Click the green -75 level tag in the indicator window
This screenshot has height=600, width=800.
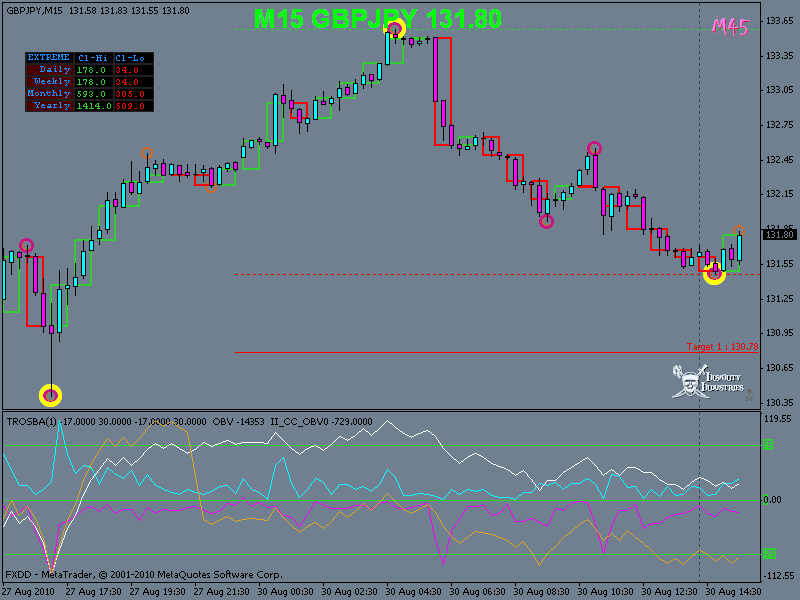[769, 554]
